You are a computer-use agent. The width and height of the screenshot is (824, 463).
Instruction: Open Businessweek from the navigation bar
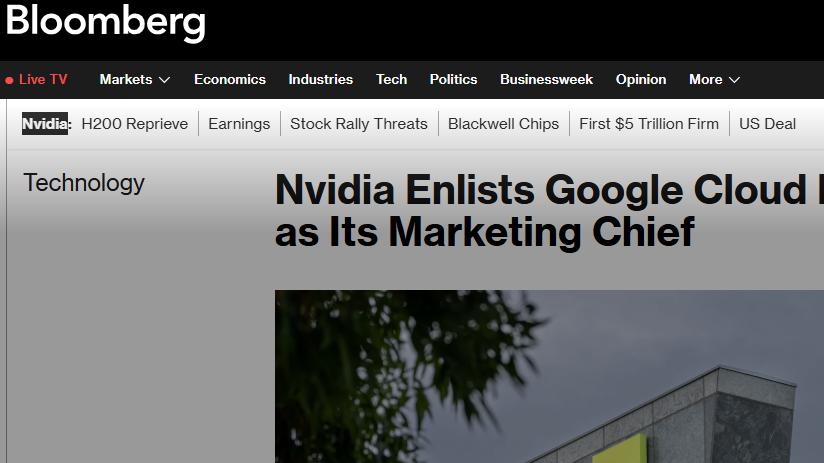point(546,80)
